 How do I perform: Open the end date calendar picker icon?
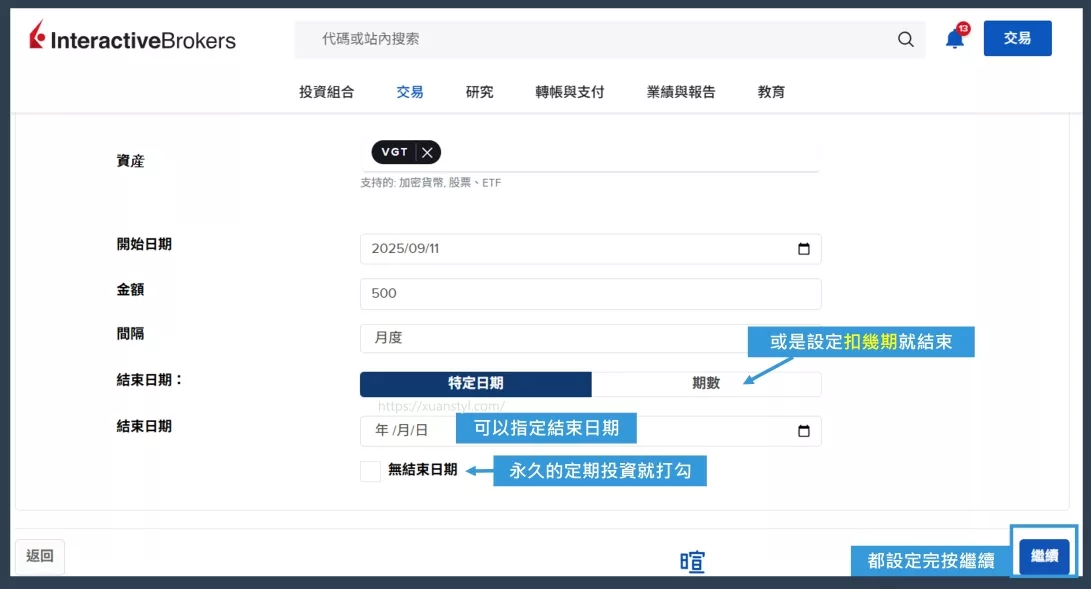[x=804, y=431]
